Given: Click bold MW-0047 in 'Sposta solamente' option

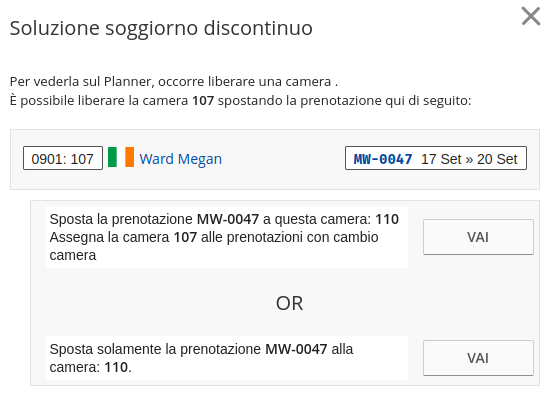Looking at the screenshot, I should [x=296, y=349].
